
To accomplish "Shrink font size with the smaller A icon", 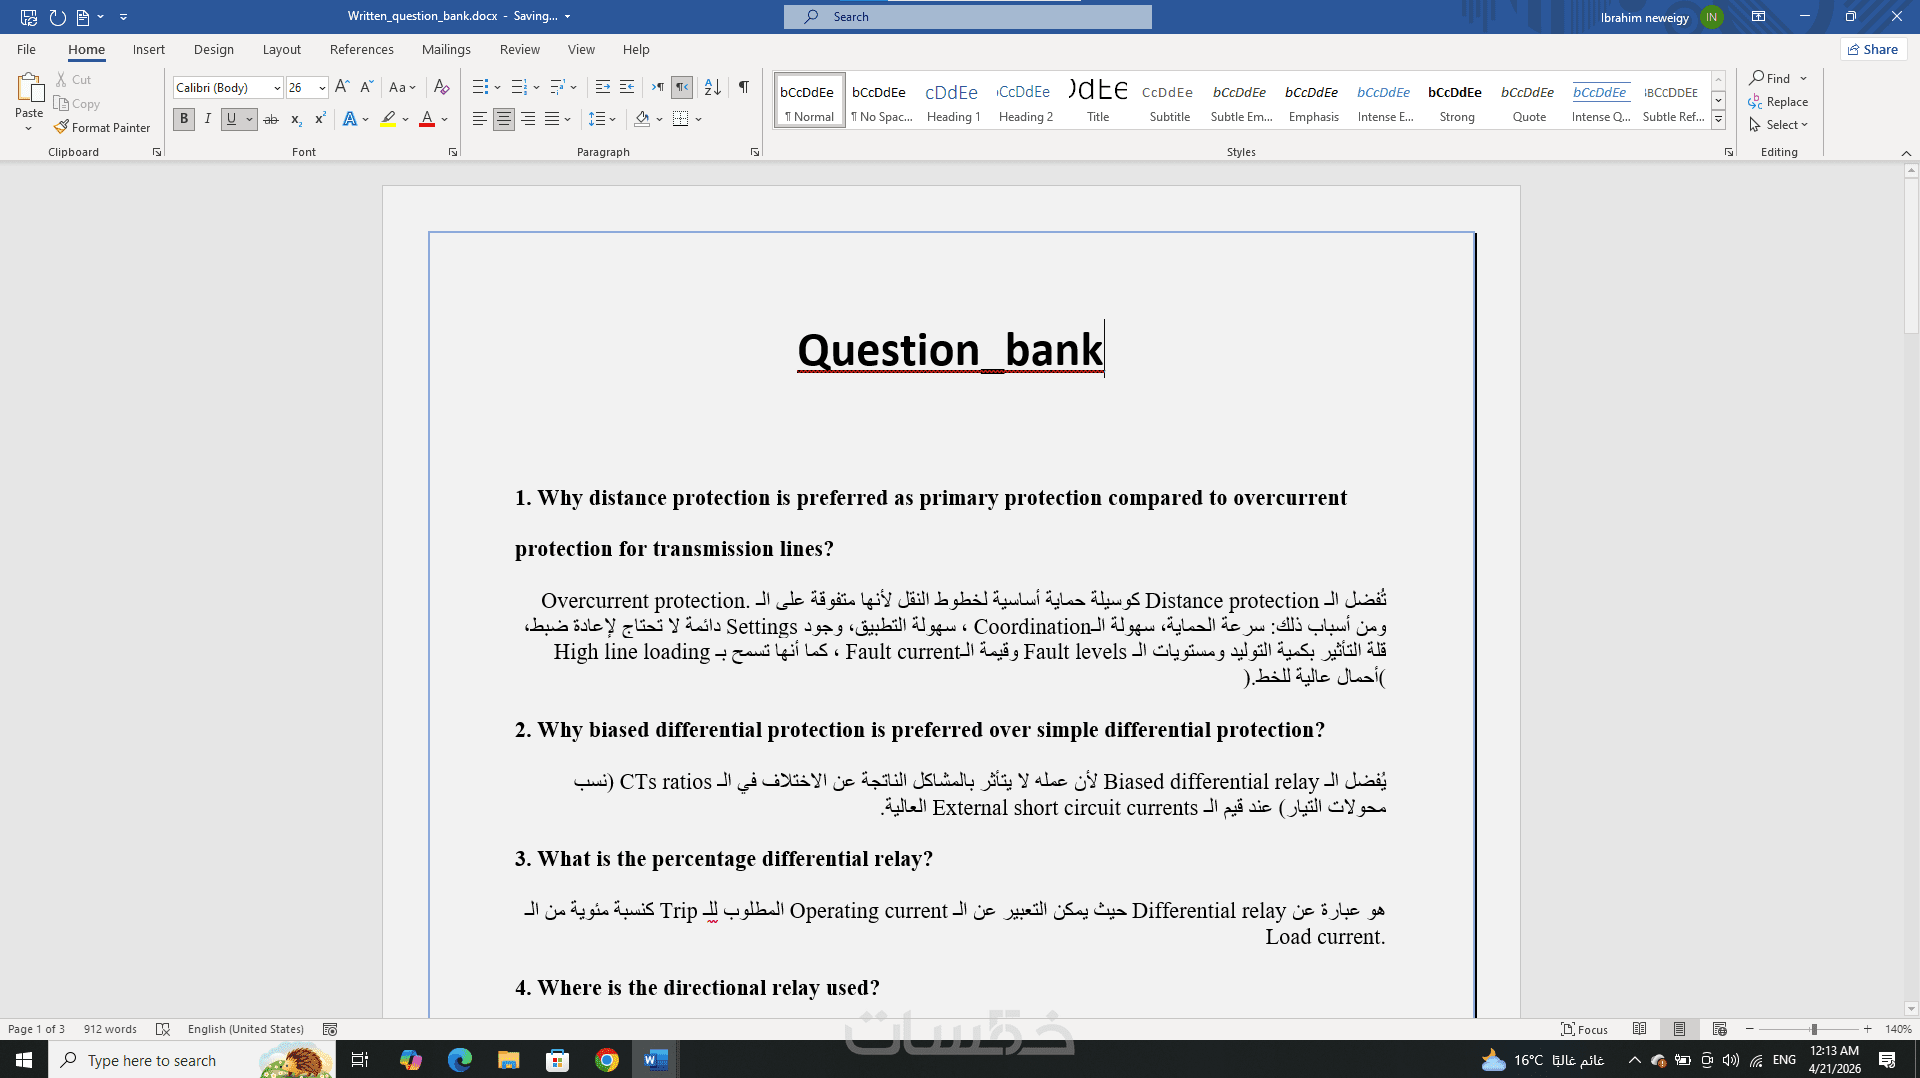I will [366, 87].
